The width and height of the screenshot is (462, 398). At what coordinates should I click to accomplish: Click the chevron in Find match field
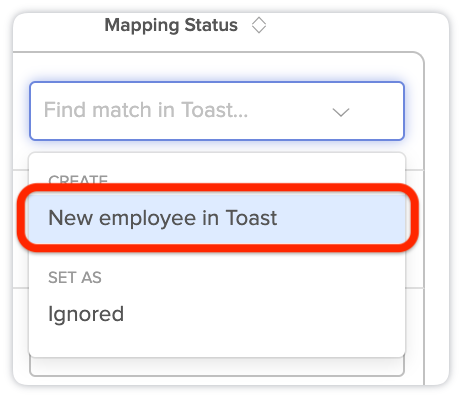tap(341, 112)
